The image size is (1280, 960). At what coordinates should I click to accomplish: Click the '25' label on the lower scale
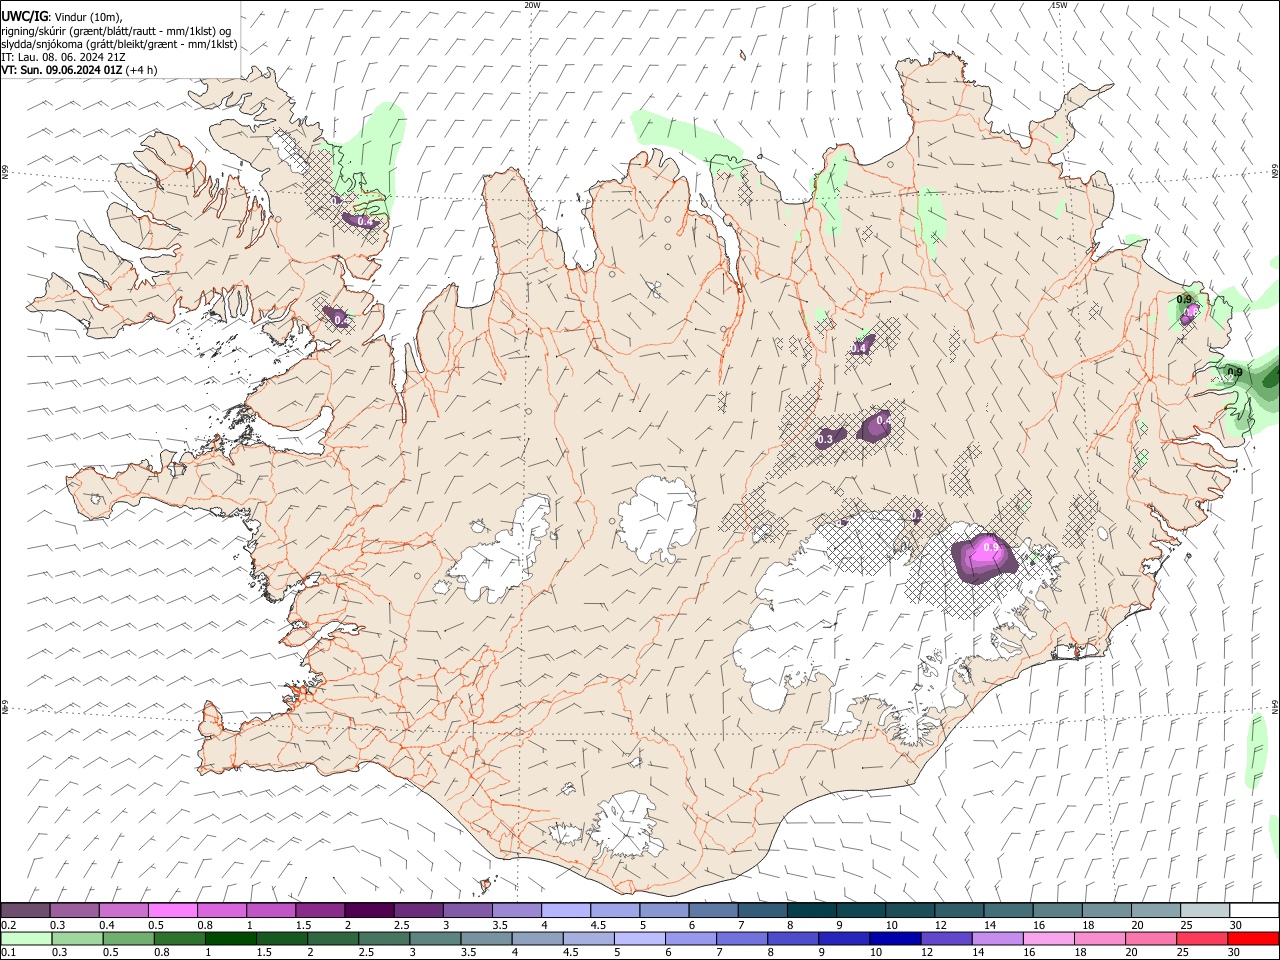(x=1182, y=952)
